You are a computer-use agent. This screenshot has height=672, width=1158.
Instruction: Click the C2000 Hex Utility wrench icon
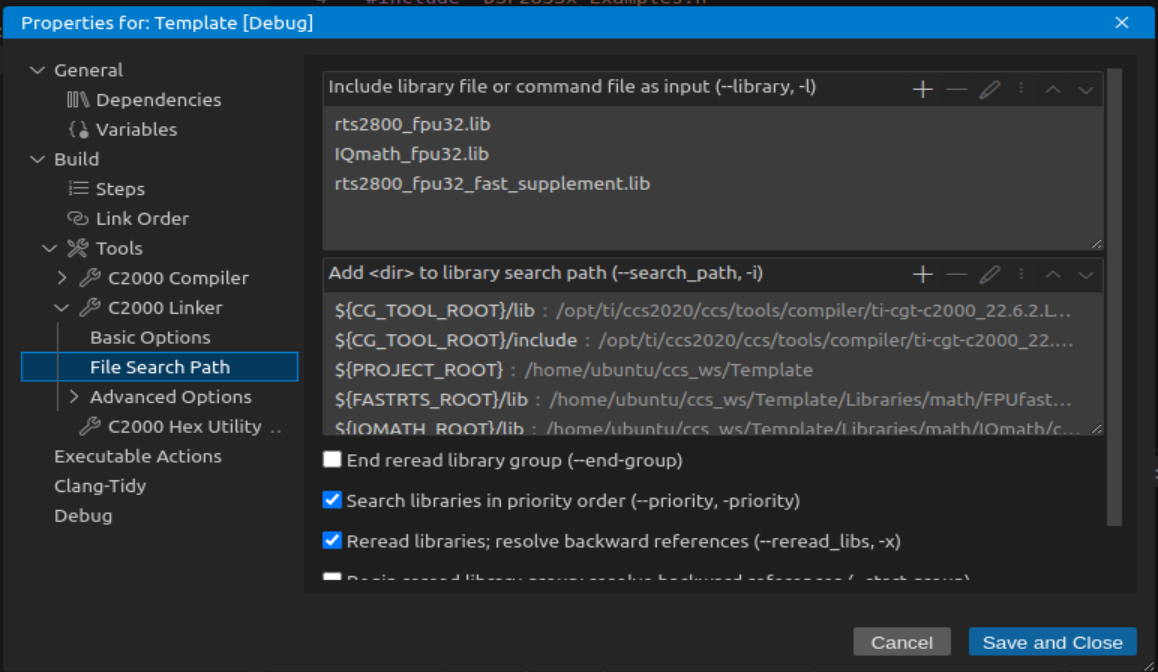pos(89,426)
